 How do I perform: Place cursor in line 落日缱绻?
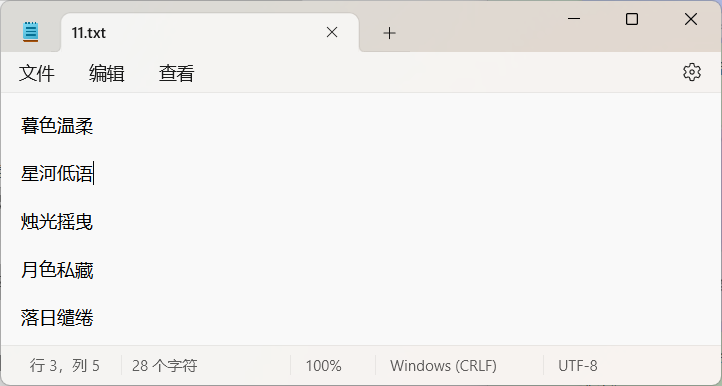57,318
